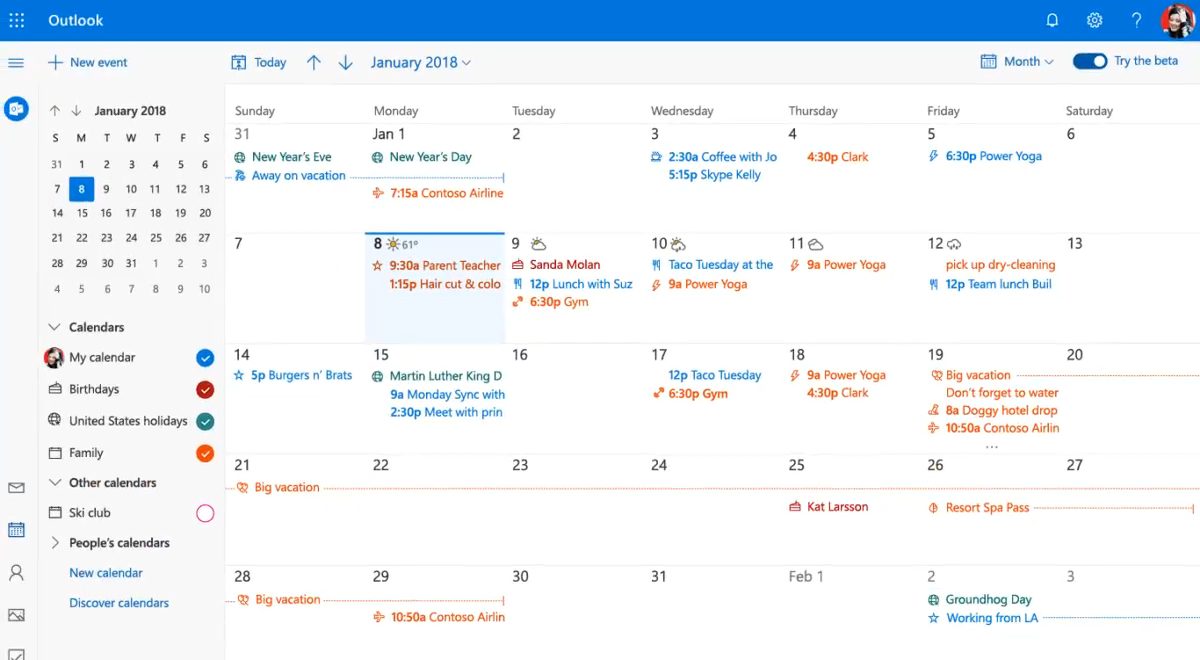This screenshot has height=660, width=1200.
Task: Open 12p Lunch with Suz event
Action: coord(572,284)
